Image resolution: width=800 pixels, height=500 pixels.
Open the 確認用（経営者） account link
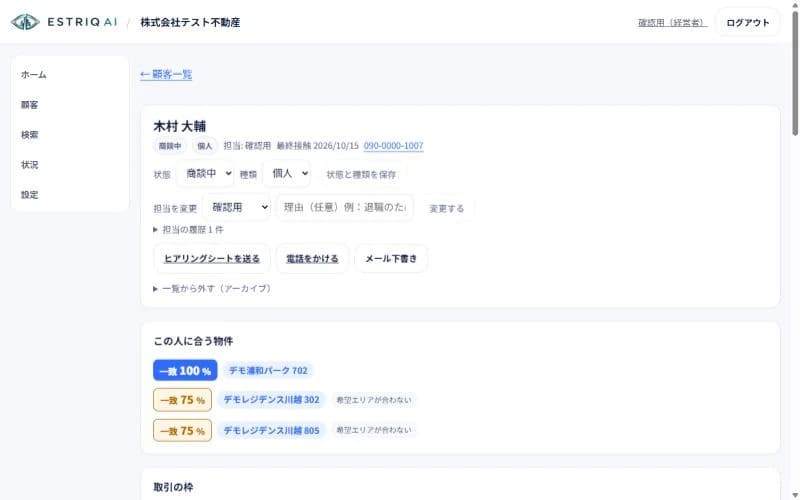click(672, 22)
